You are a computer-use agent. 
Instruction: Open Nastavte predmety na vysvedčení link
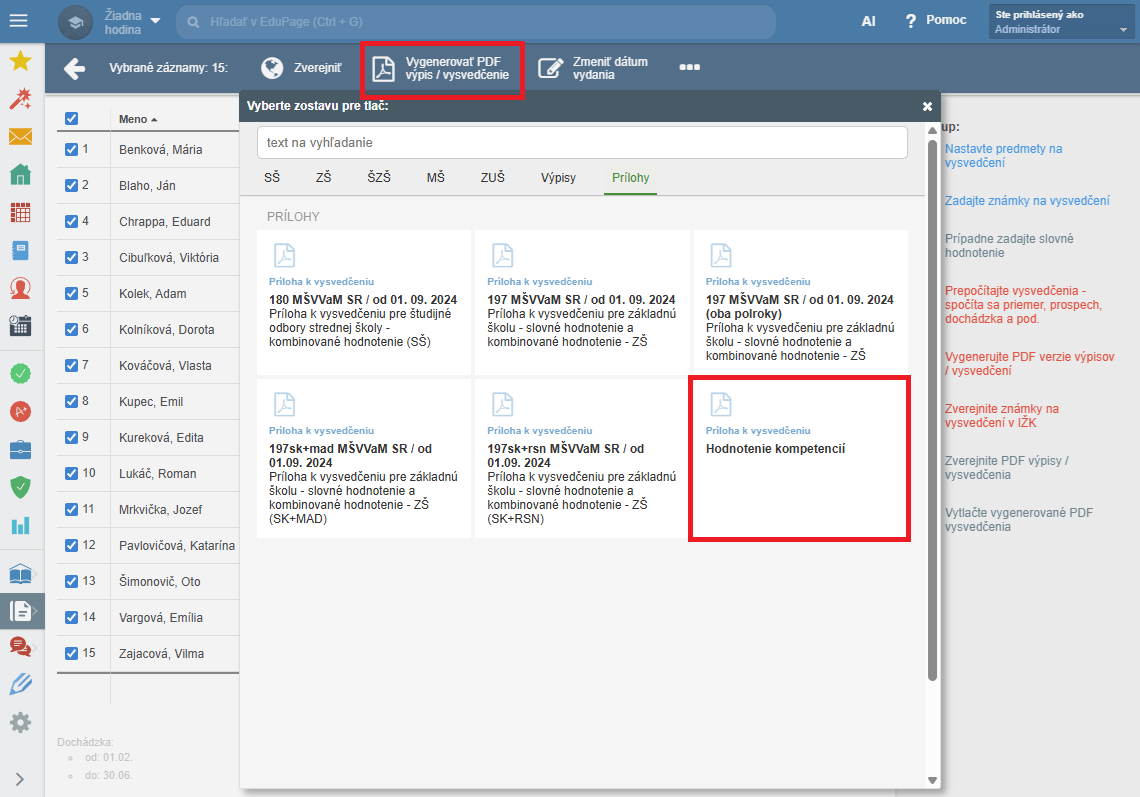click(x=1003, y=156)
